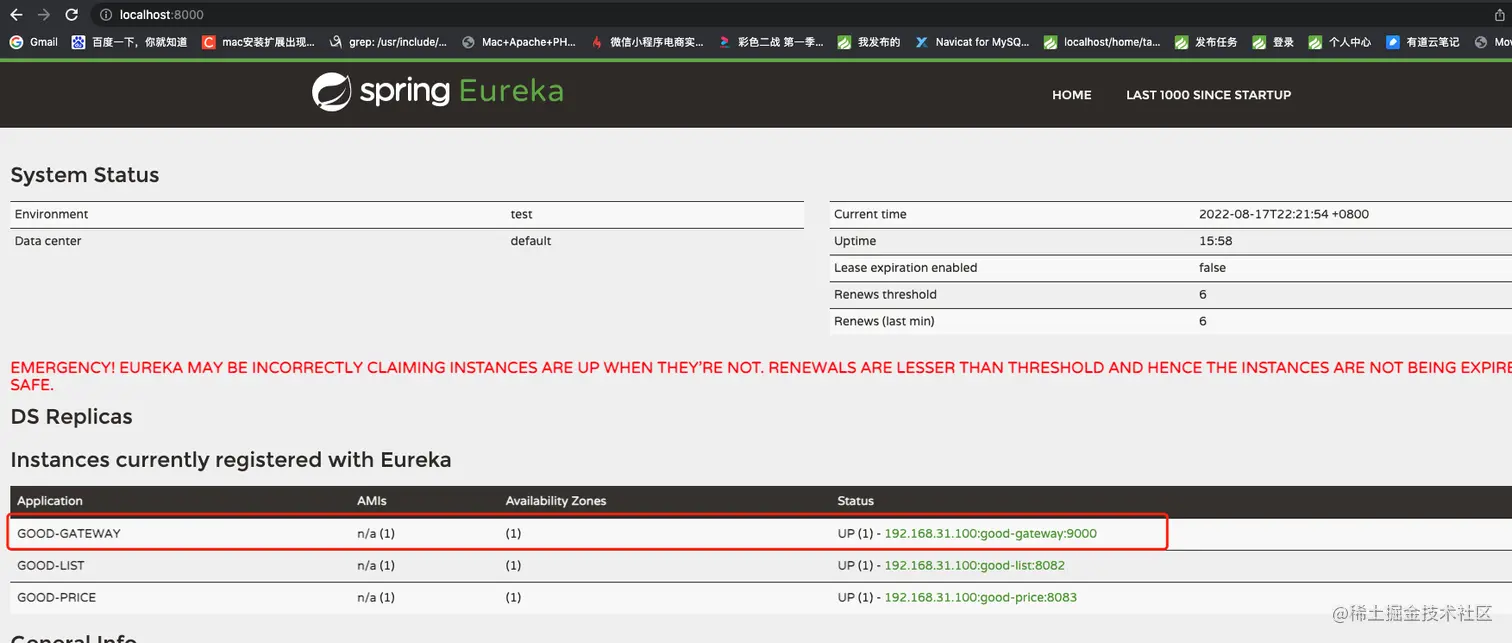Reload the page with the refresh icon
The image size is (1512, 643).
[x=71, y=15]
